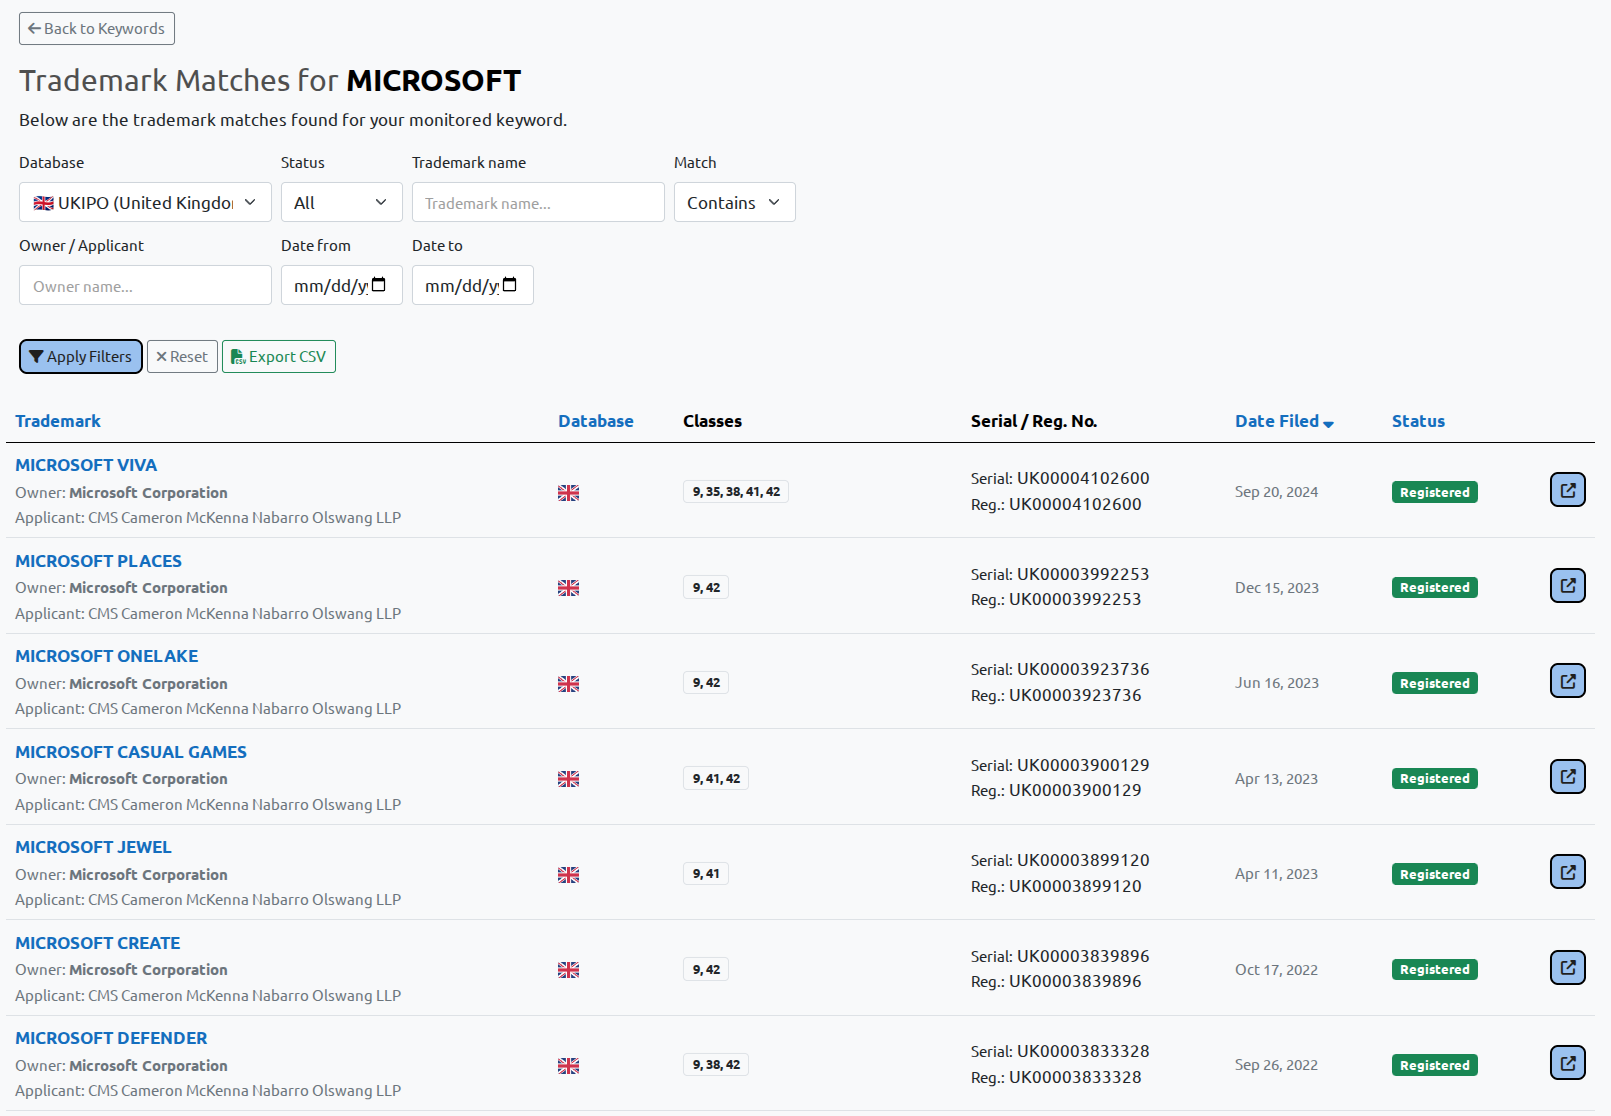The height and width of the screenshot is (1116, 1611).
Task: Open external link icon on MICROSOFT VIVA row
Action: 1567,490
